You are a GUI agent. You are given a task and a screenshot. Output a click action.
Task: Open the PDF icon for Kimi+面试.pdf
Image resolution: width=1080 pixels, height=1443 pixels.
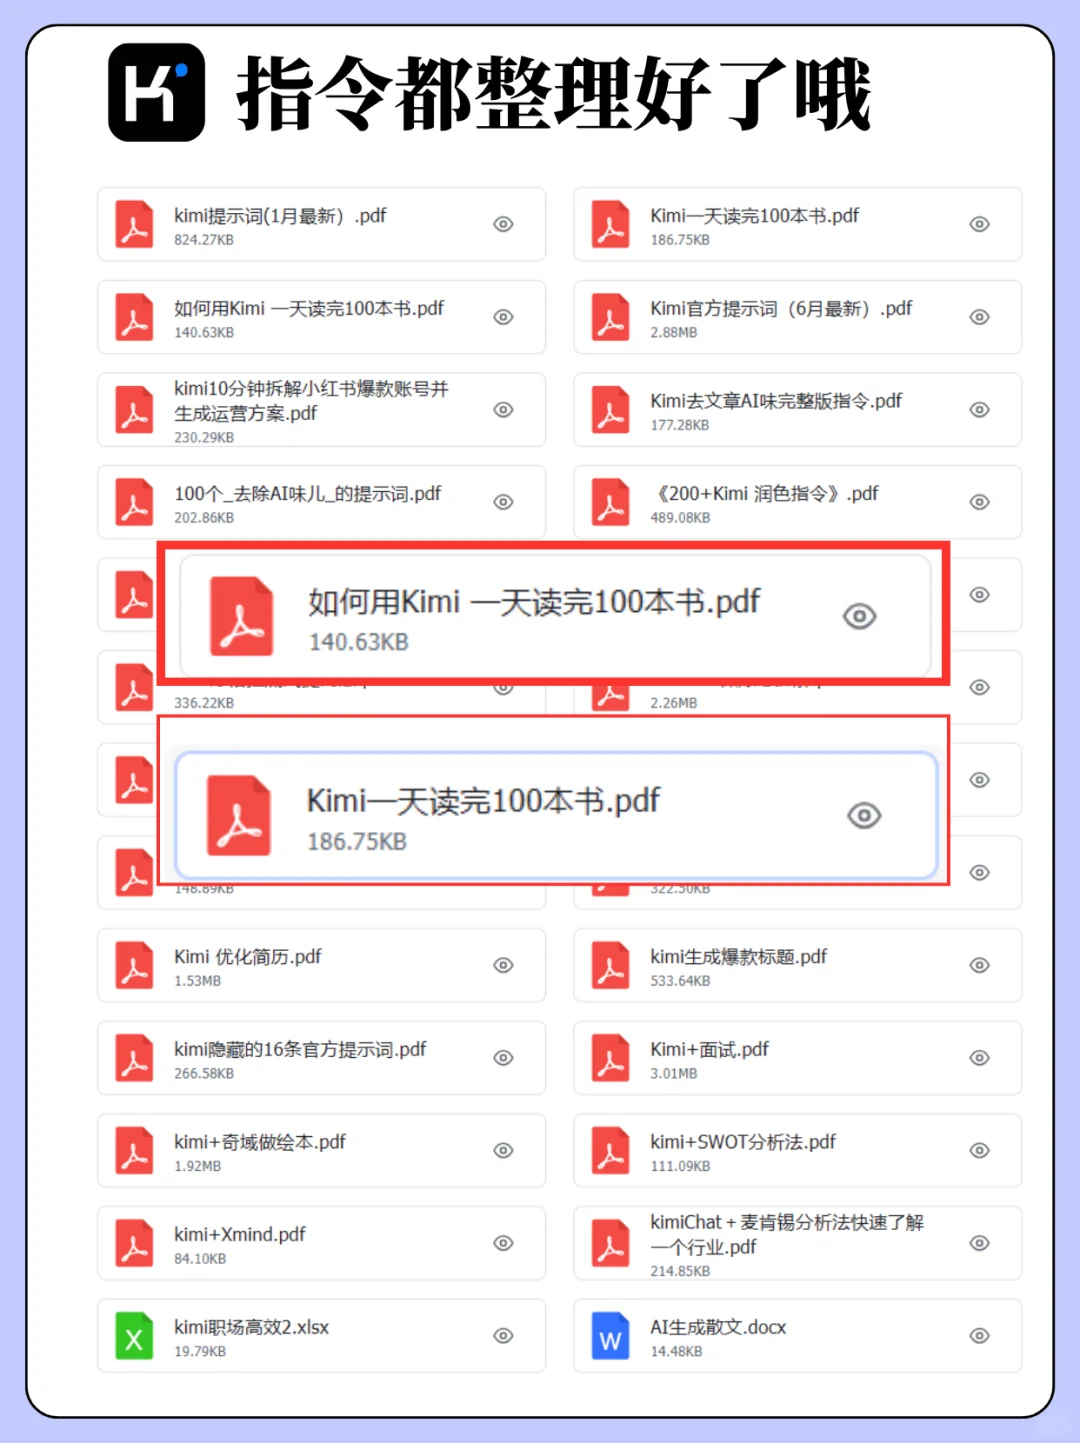click(x=610, y=1058)
